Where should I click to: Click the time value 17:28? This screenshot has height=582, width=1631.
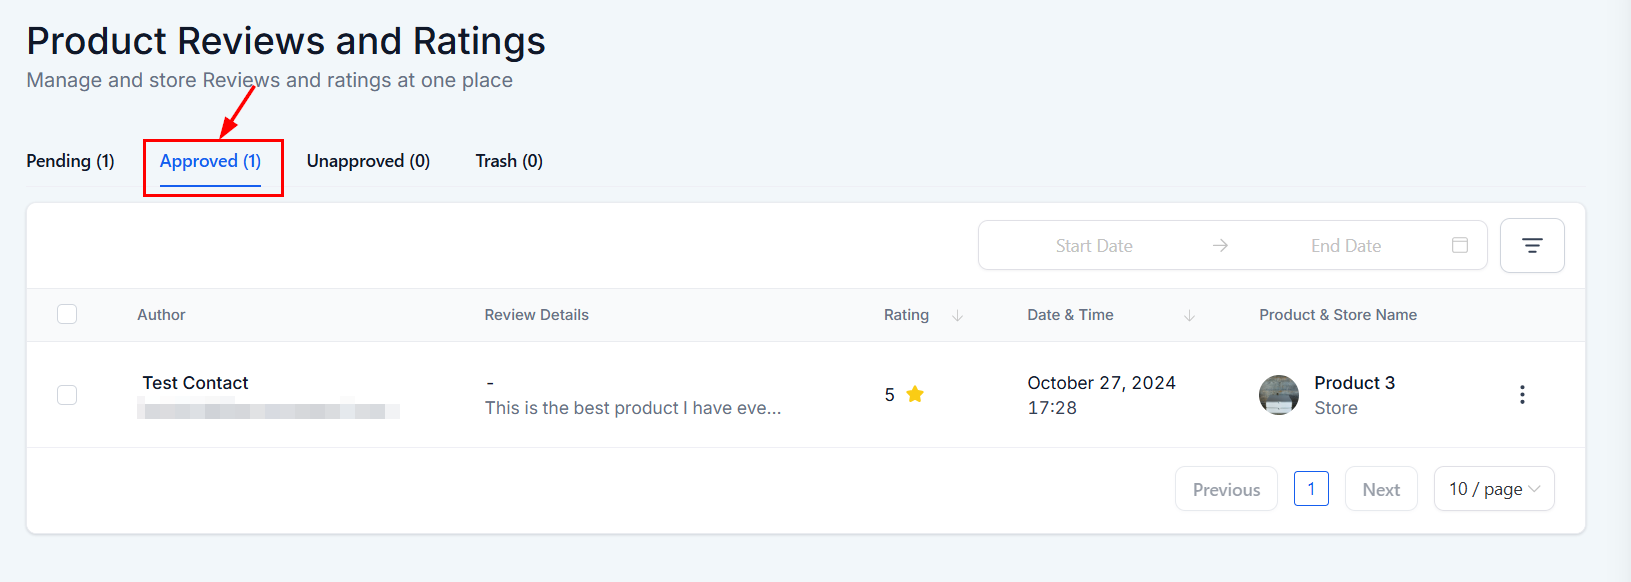(x=1052, y=408)
